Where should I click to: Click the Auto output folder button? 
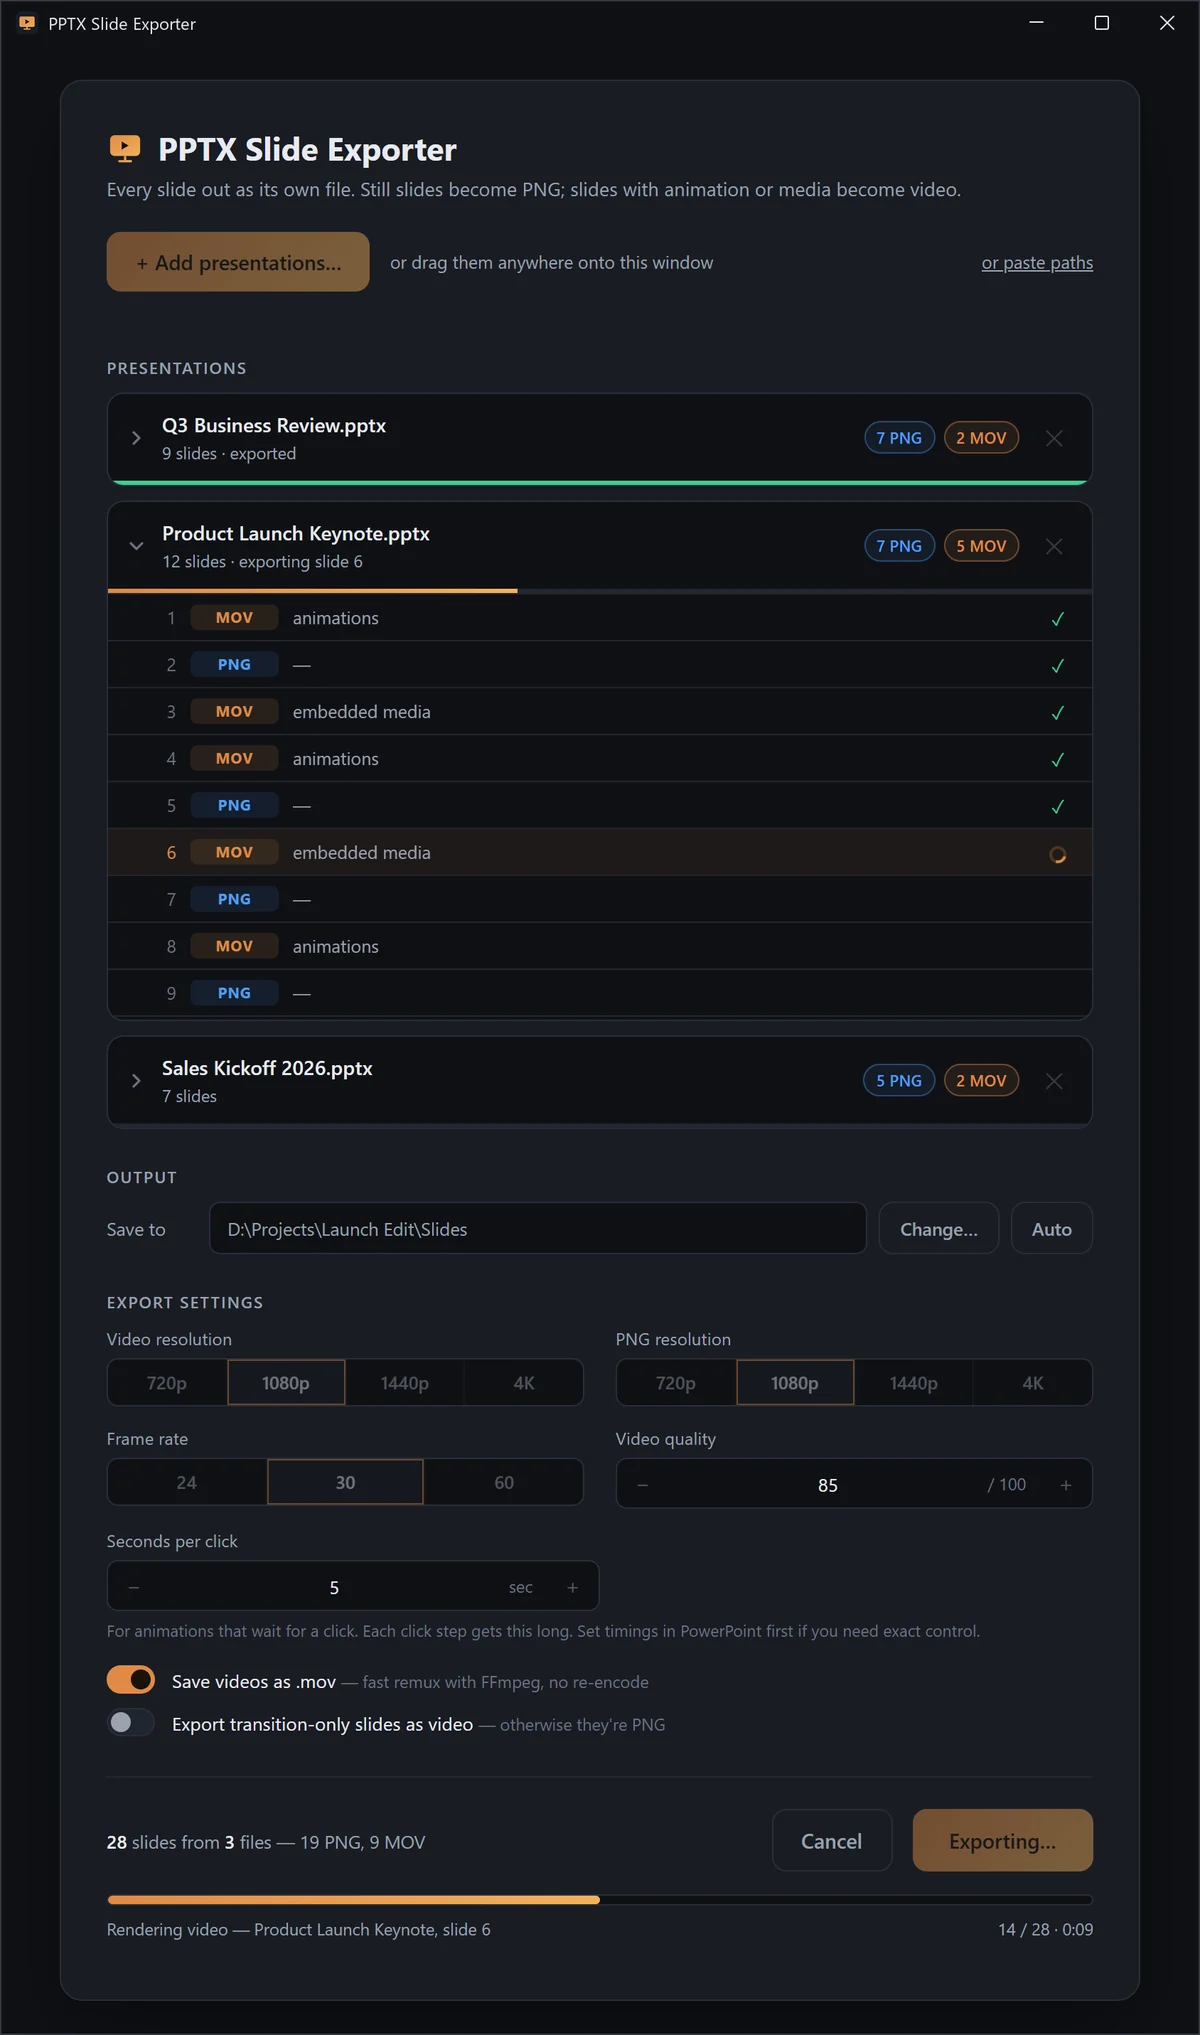point(1052,1229)
